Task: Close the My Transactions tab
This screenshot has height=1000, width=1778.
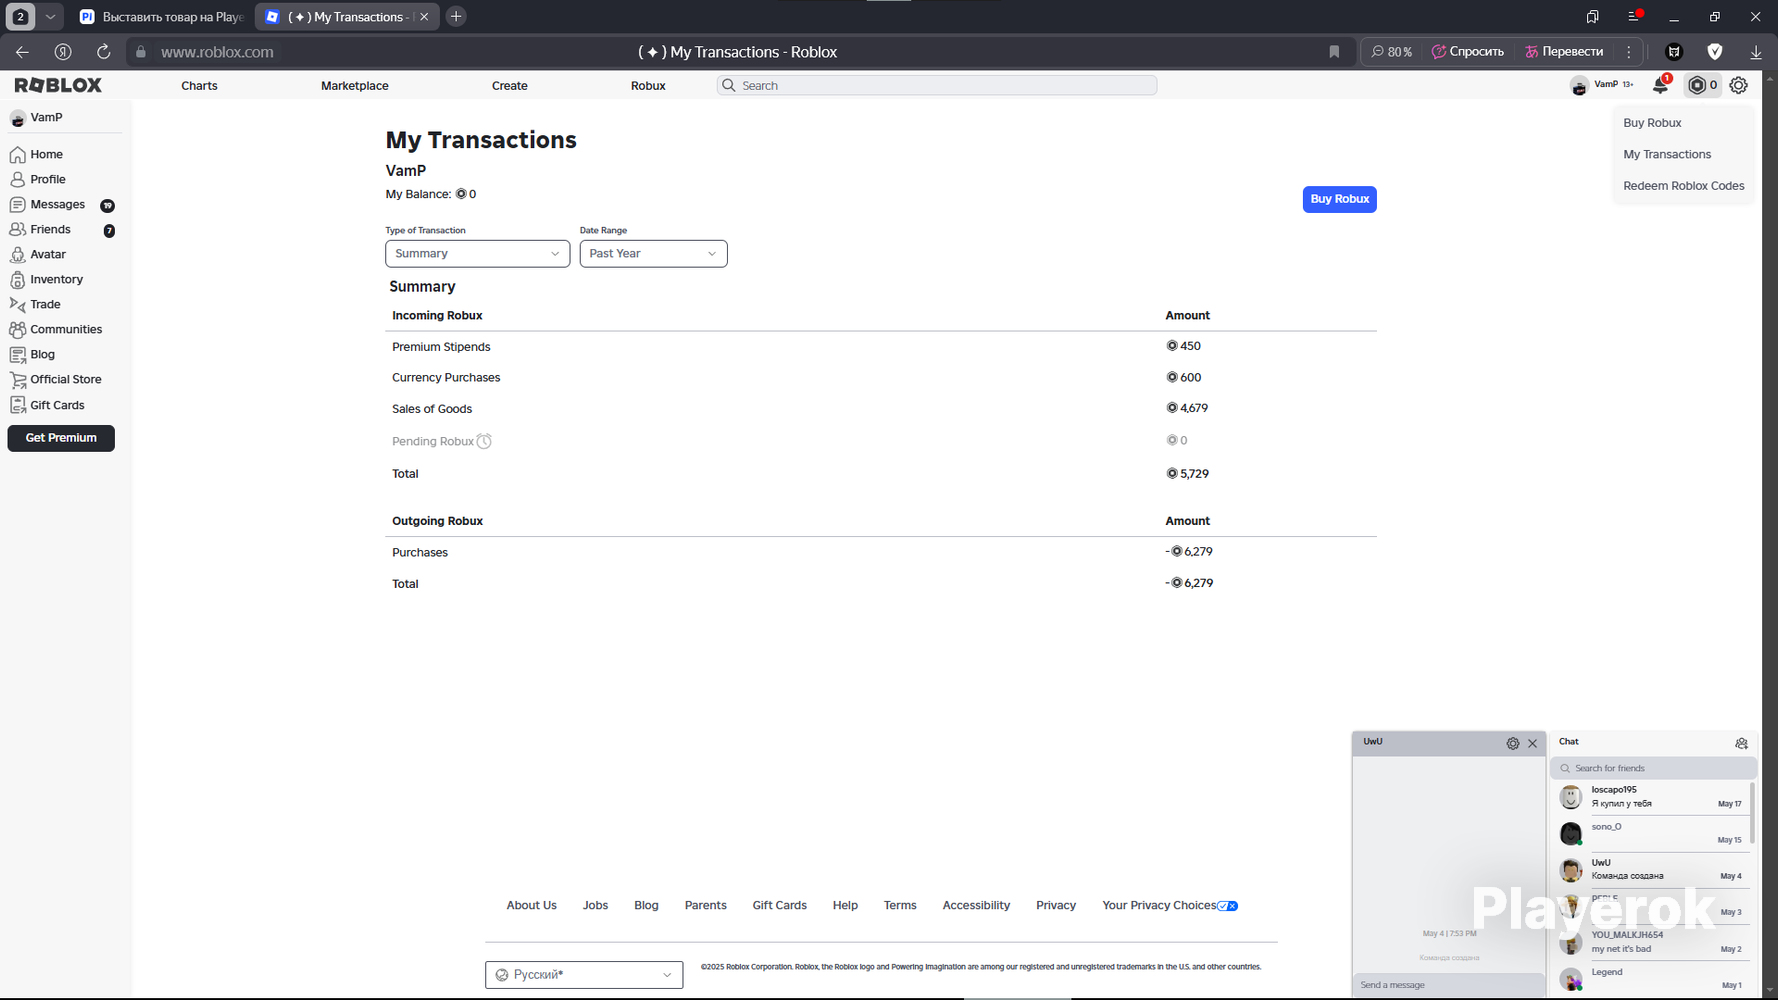Action: tap(424, 17)
